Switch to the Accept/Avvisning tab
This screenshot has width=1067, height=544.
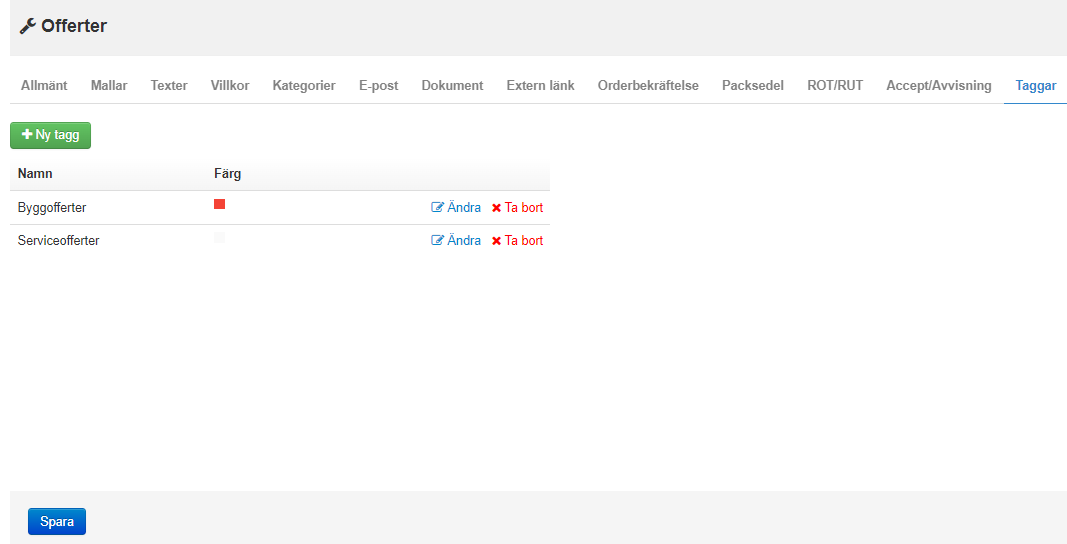[938, 86]
